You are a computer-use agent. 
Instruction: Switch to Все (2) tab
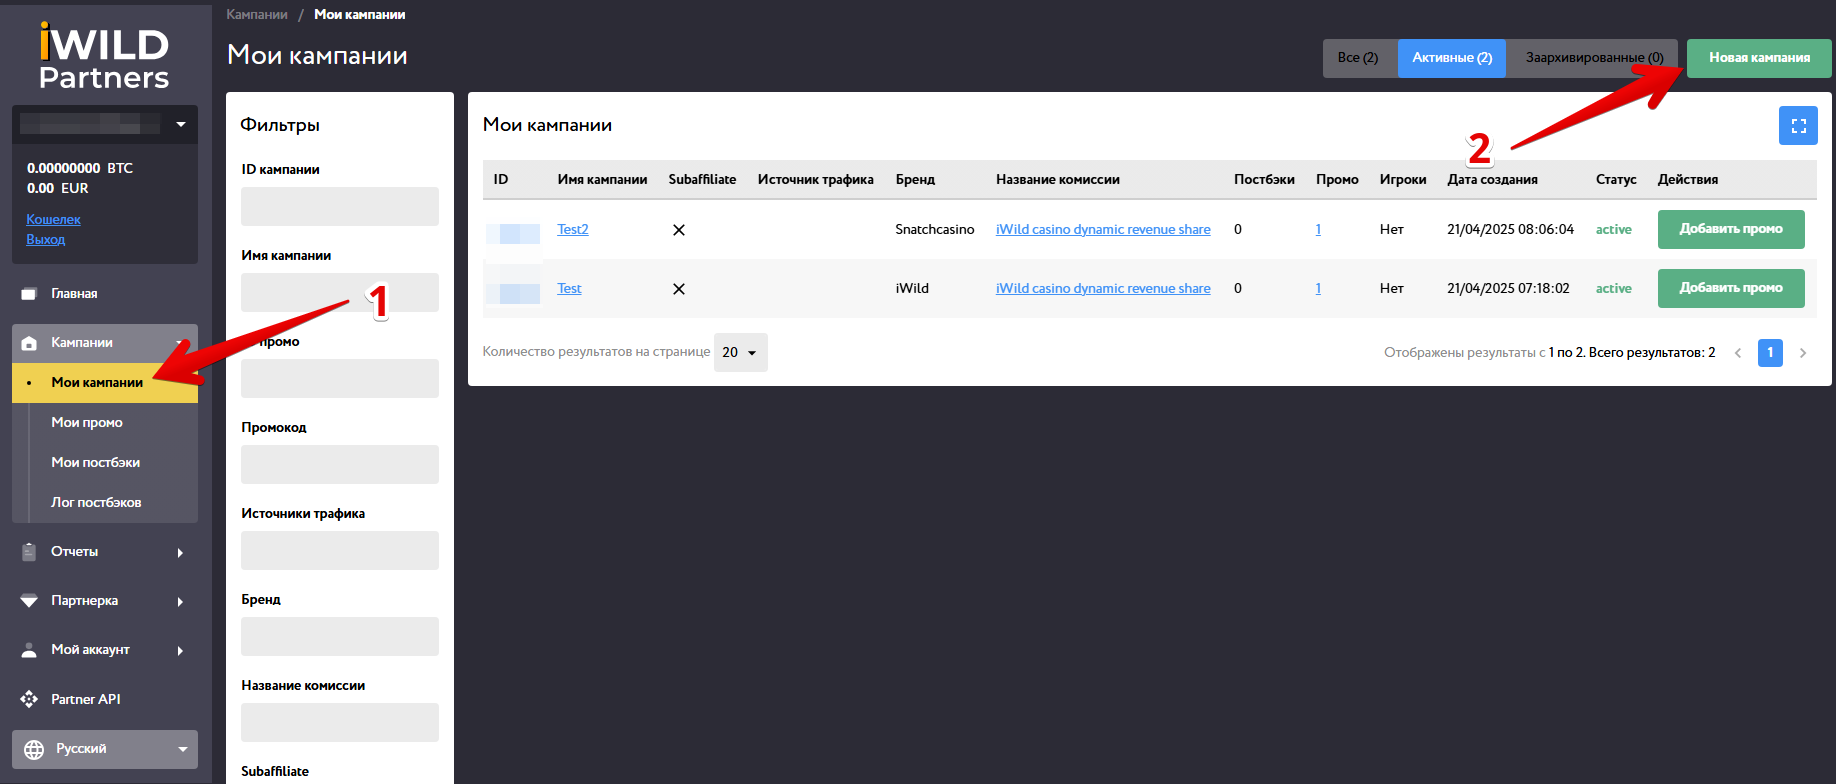point(1358,58)
